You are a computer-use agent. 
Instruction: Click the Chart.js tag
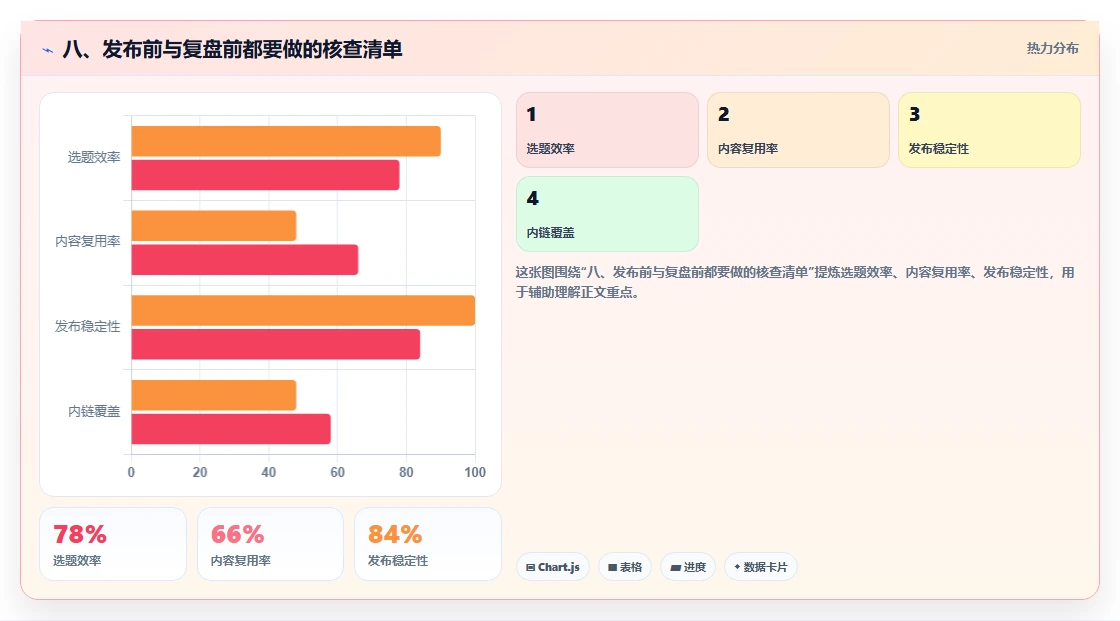[553, 567]
